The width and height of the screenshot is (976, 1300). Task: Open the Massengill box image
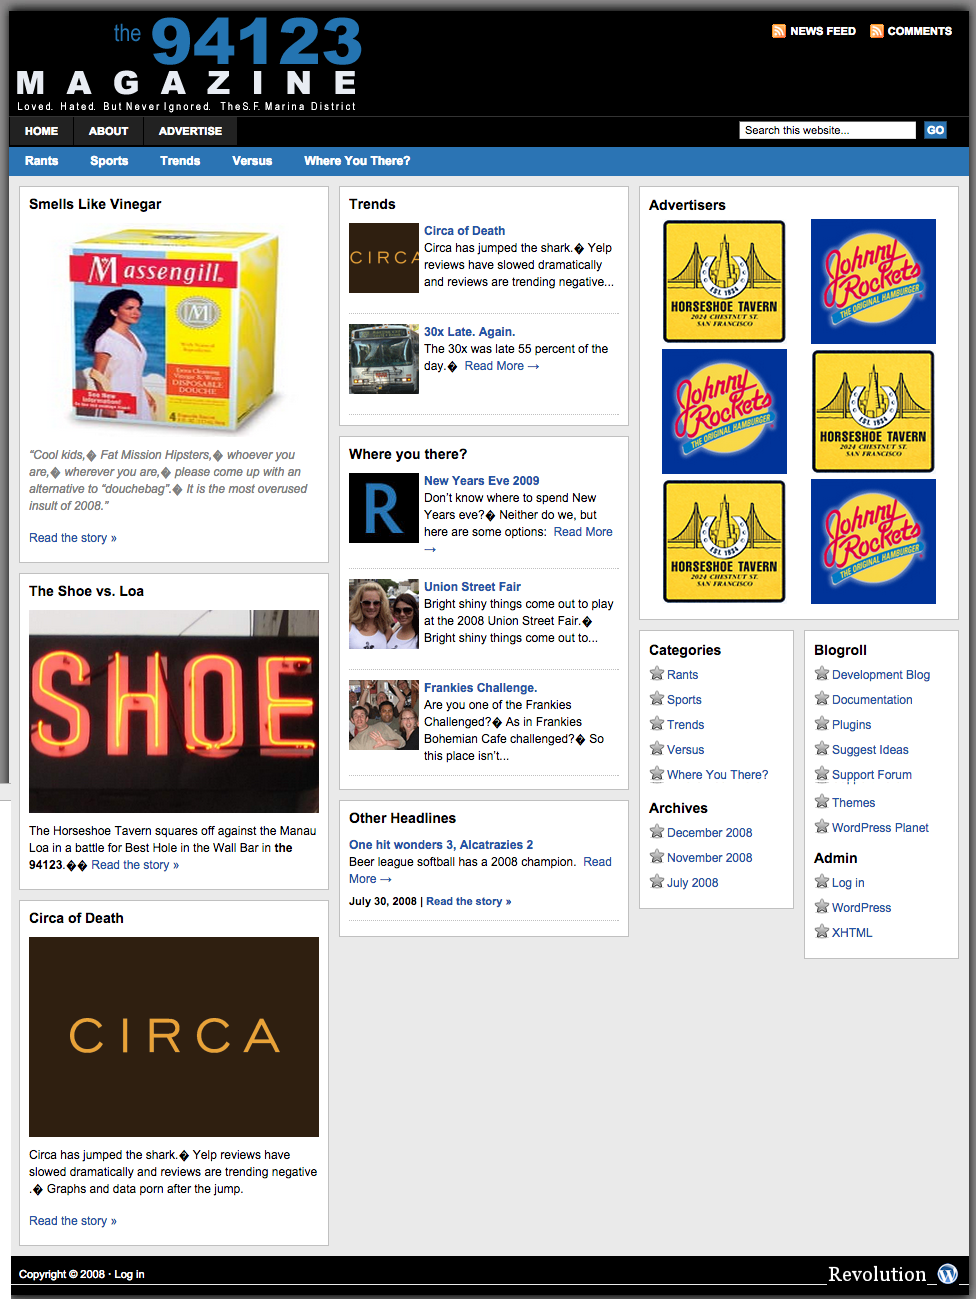(174, 330)
